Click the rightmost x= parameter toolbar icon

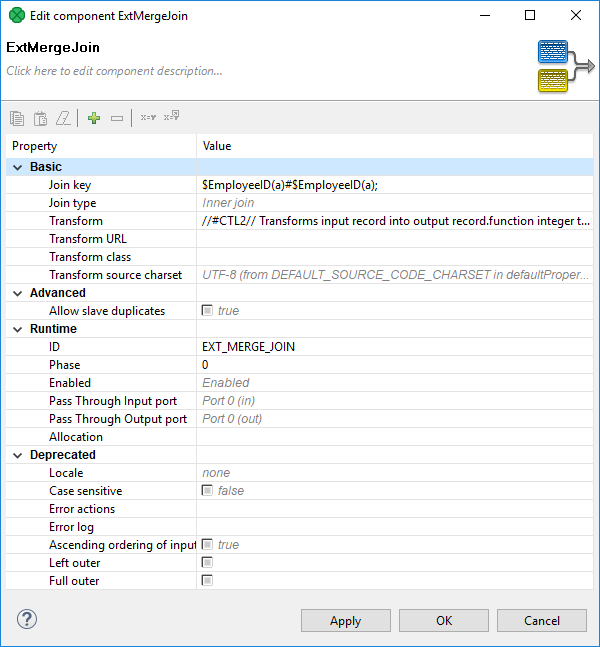pos(171,118)
